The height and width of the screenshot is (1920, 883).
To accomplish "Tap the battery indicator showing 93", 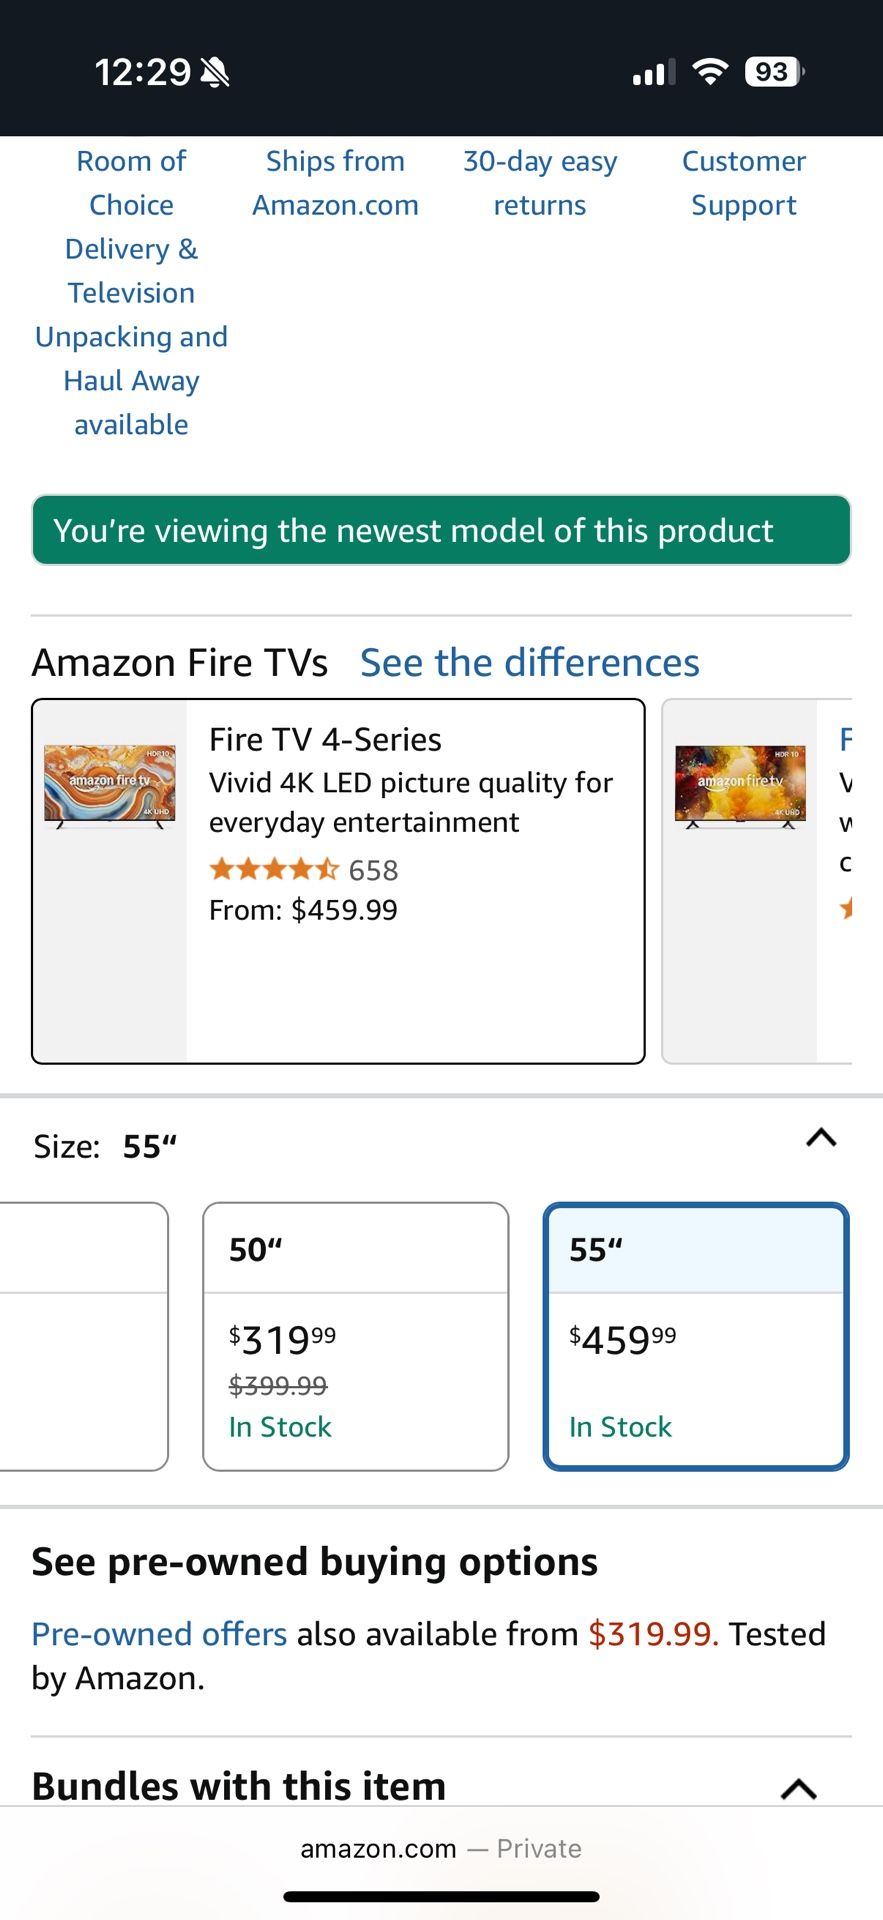I will [773, 72].
